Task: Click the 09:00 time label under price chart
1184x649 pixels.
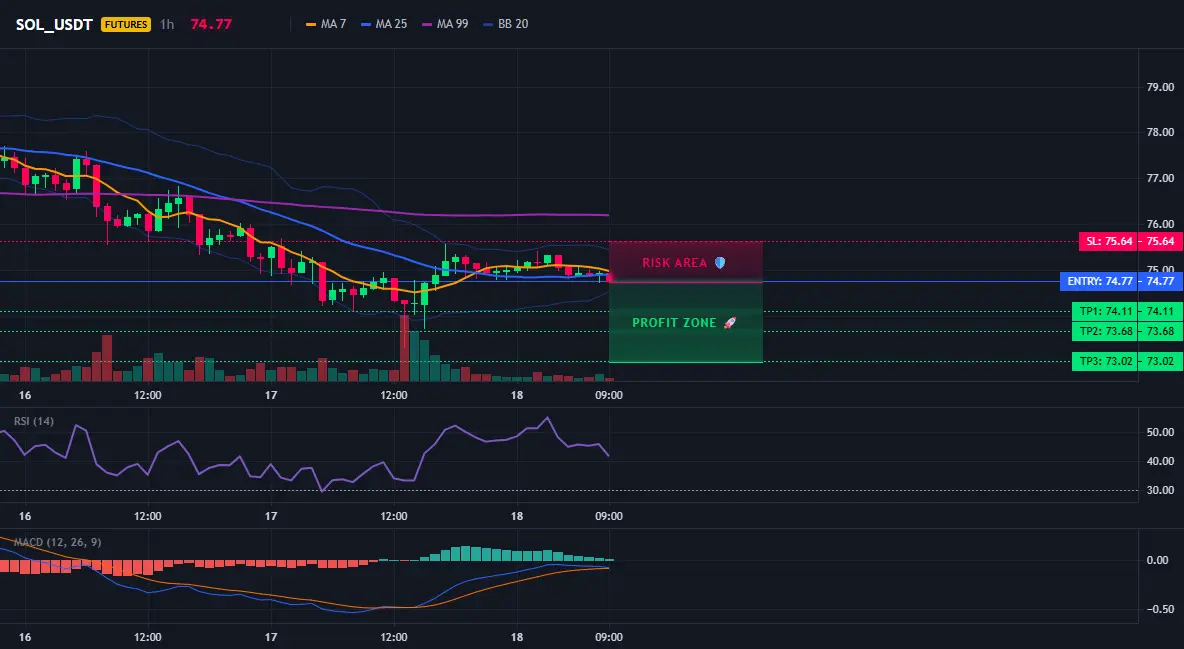Action: tap(609, 395)
